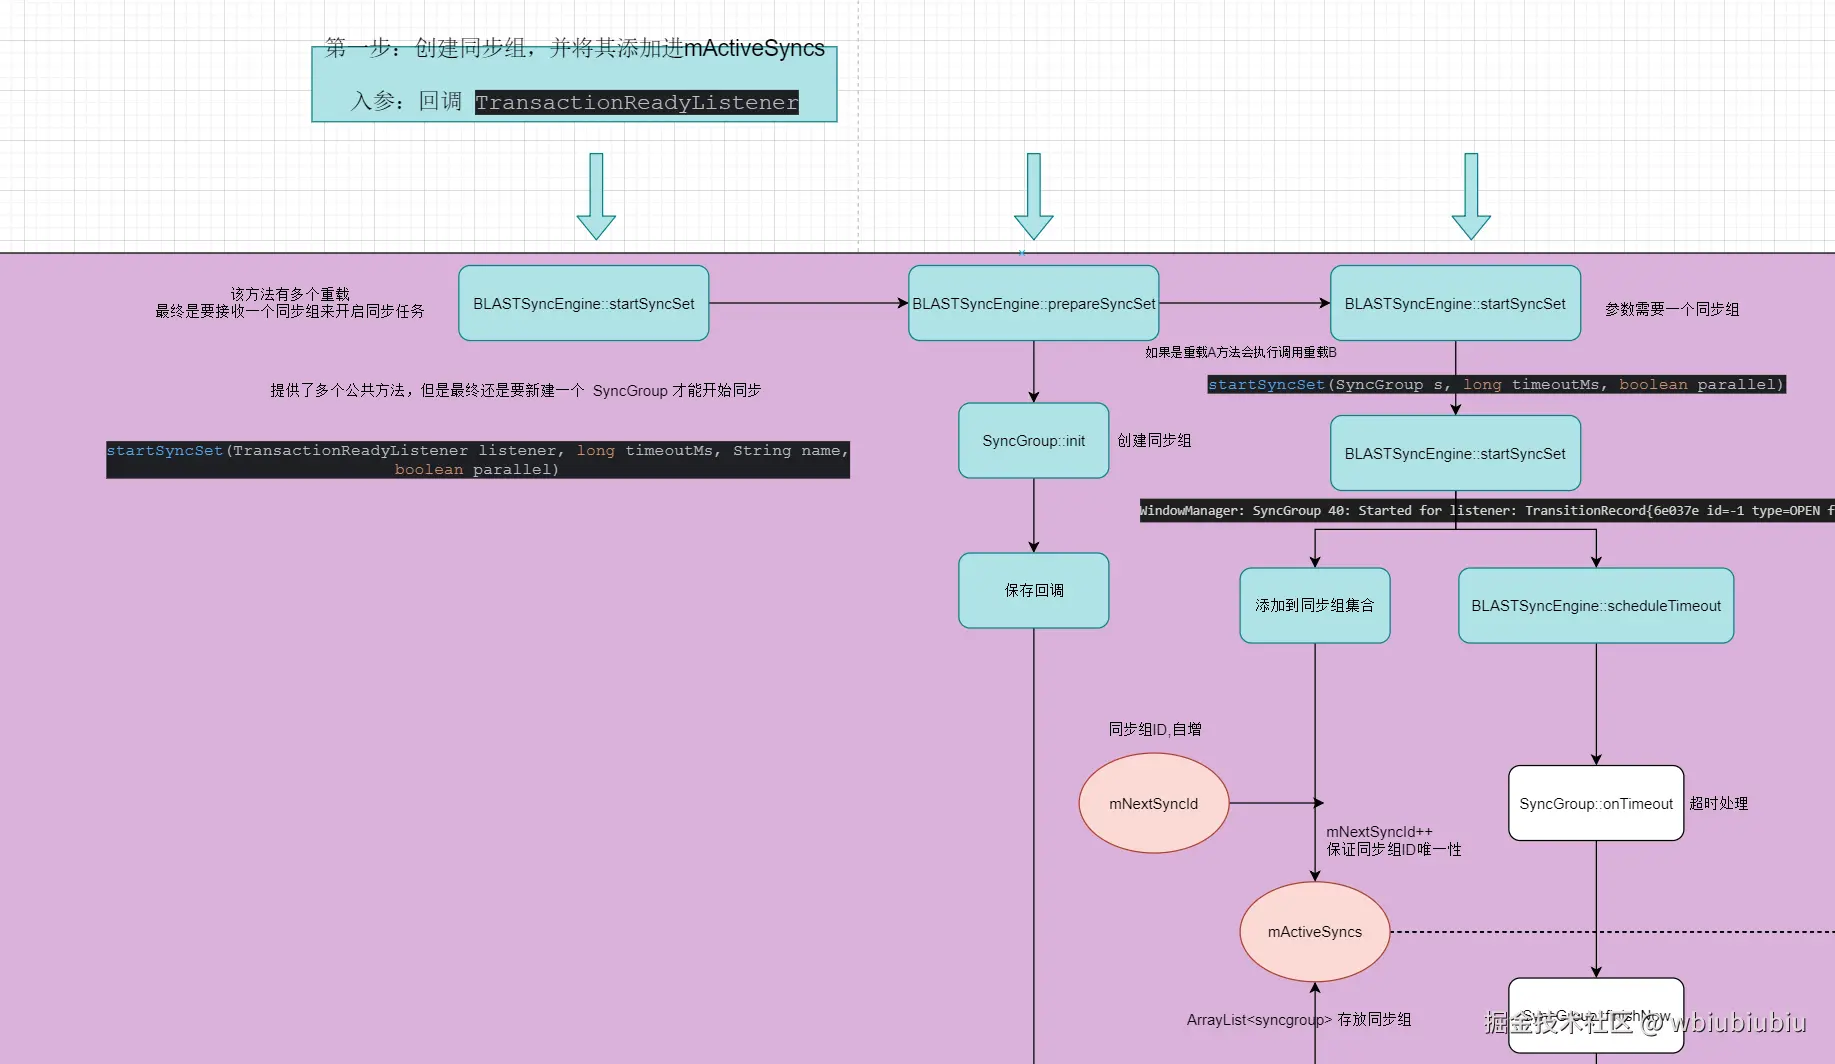Click the BLASTSyncEngine::scheduleTimeout node

[x=1595, y=605]
